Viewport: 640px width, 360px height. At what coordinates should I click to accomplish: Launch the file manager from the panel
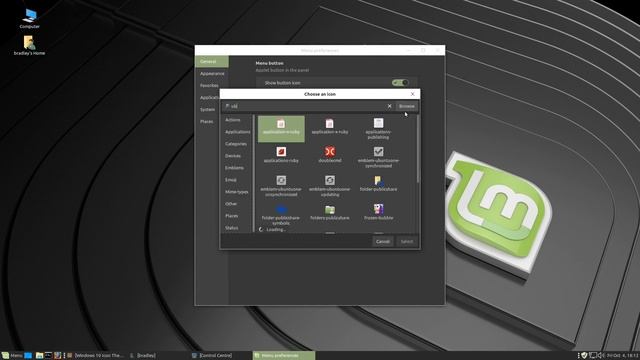tap(39, 356)
